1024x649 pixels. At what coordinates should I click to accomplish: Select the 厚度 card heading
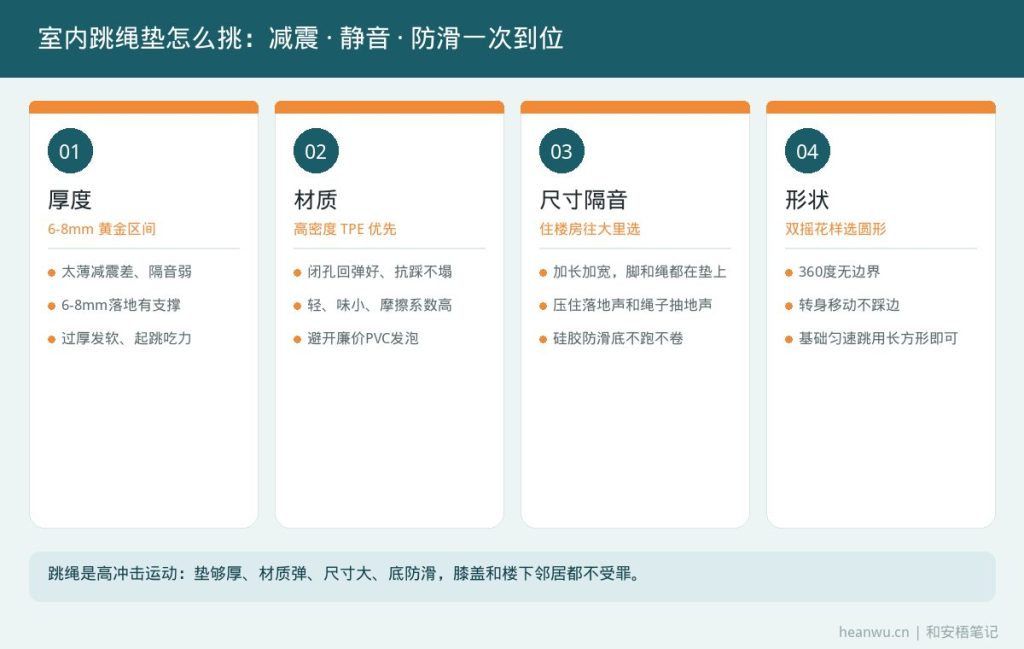[70, 200]
